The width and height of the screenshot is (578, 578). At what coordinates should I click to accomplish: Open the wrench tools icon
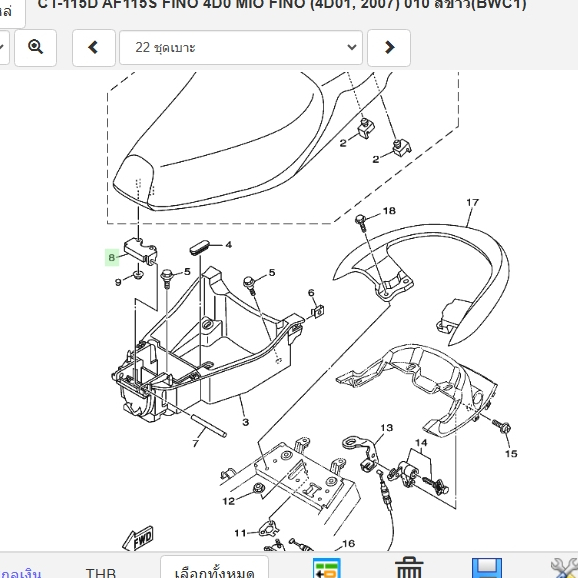(x=565, y=568)
